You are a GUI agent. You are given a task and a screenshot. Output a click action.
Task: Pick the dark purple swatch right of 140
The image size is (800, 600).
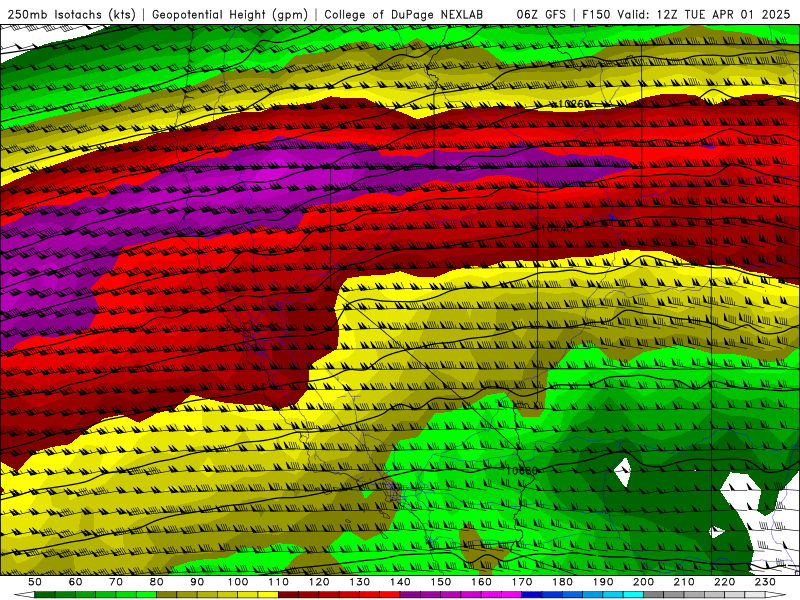(x=410, y=595)
